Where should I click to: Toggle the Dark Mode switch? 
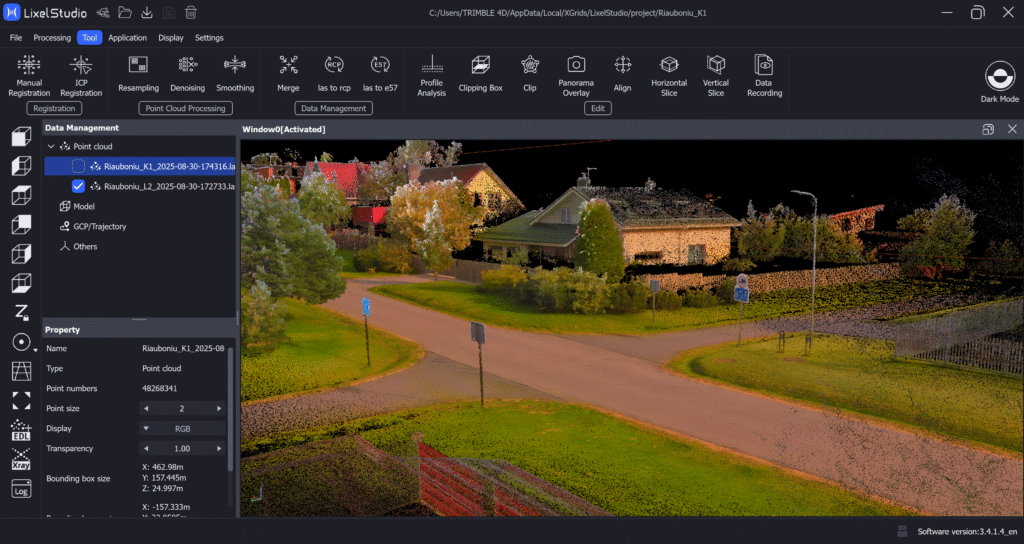click(1000, 78)
